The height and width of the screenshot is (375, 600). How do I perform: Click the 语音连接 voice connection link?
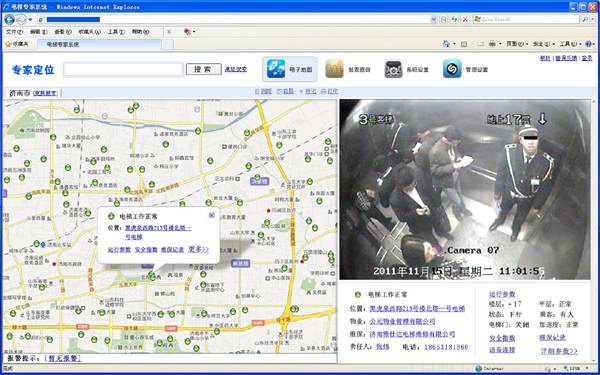[x=502, y=350]
